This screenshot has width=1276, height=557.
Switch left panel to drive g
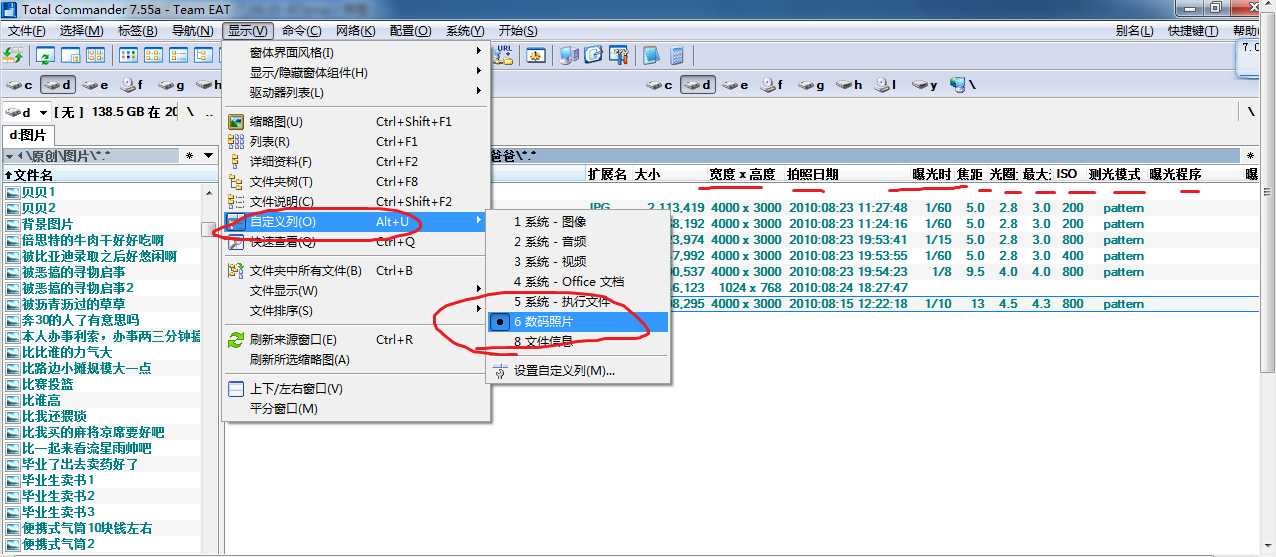coord(171,85)
